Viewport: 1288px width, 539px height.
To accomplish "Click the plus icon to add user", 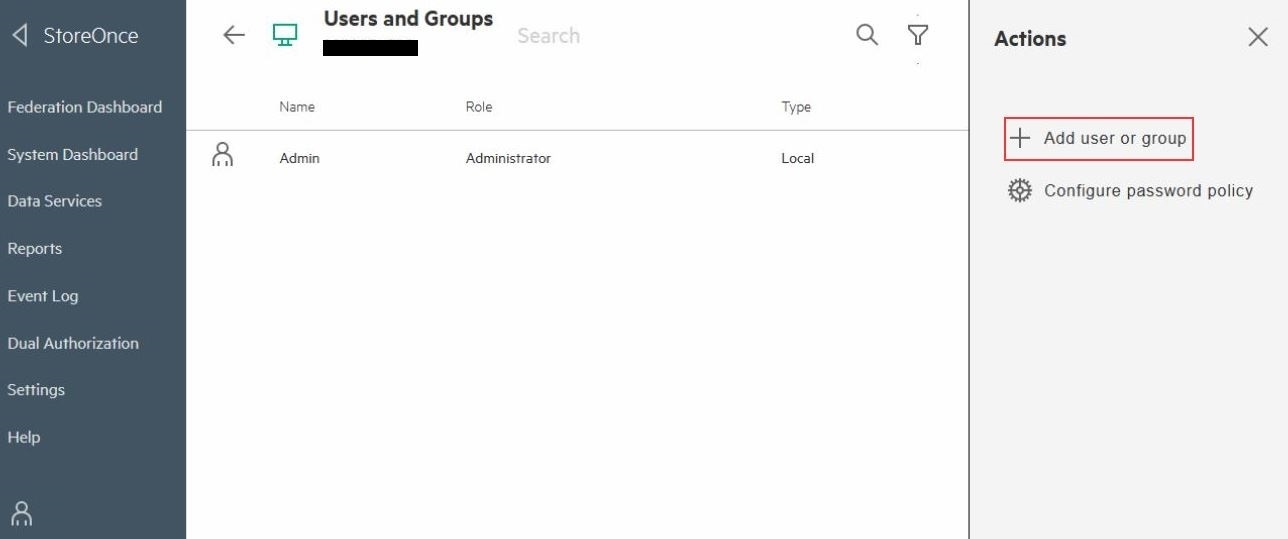I will [x=1019, y=138].
